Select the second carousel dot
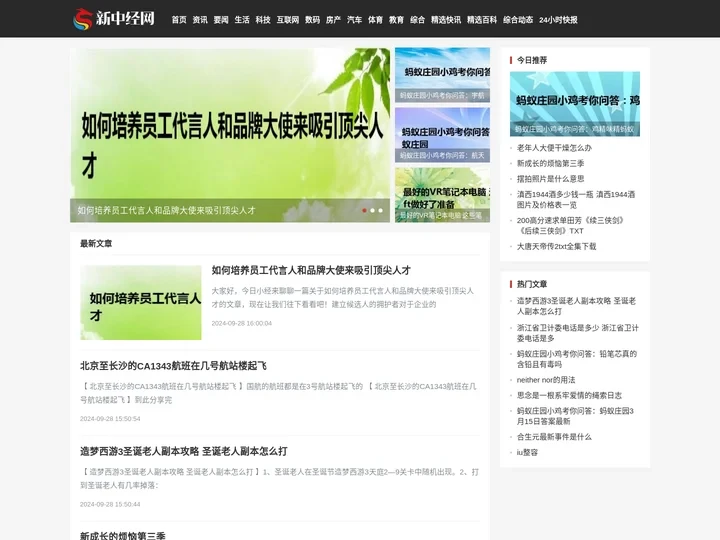 [x=372, y=210]
